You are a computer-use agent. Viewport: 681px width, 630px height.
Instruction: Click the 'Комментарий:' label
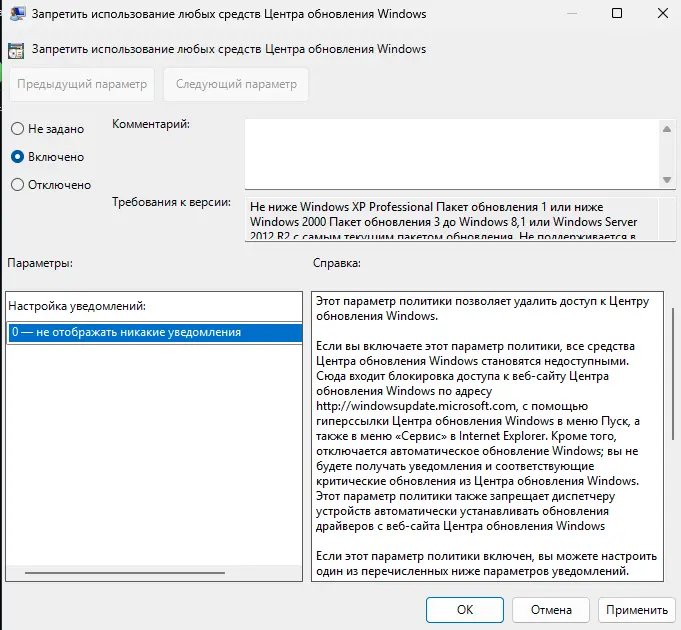pyautogui.click(x=151, y=124)
